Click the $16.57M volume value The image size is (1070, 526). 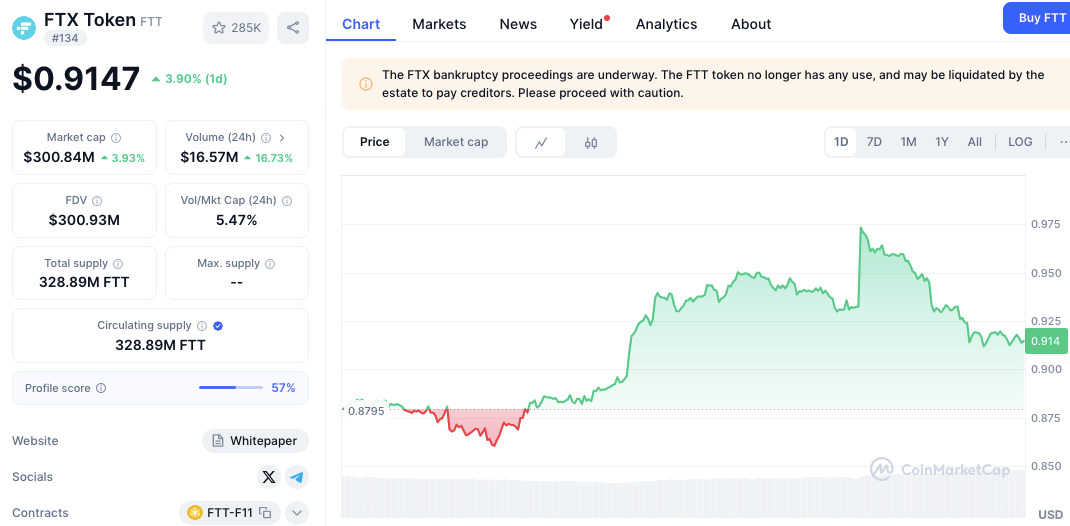pos(209,158)
